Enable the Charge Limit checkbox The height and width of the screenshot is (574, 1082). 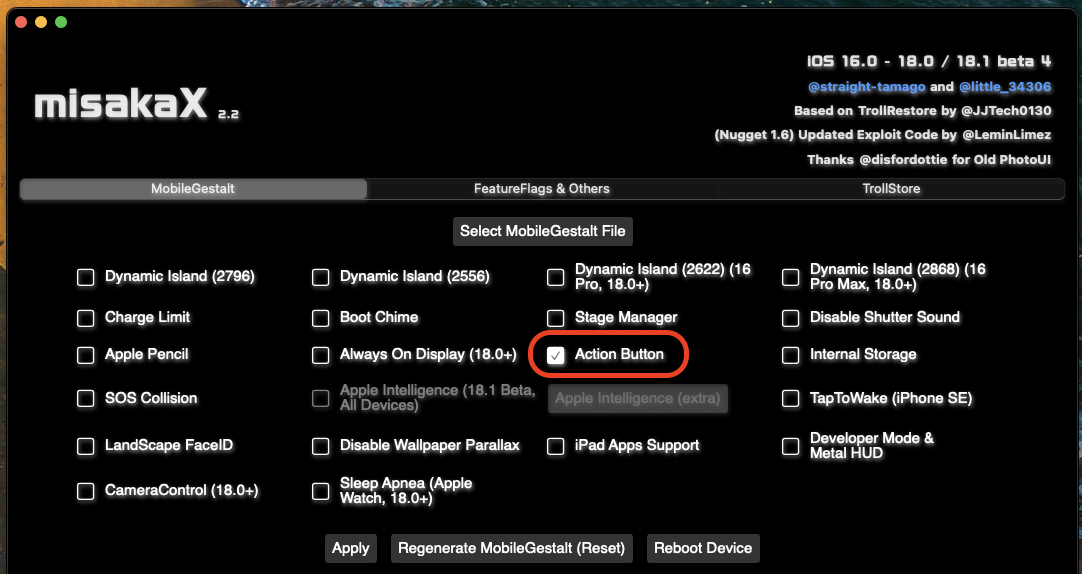click(x=86, y=318)
